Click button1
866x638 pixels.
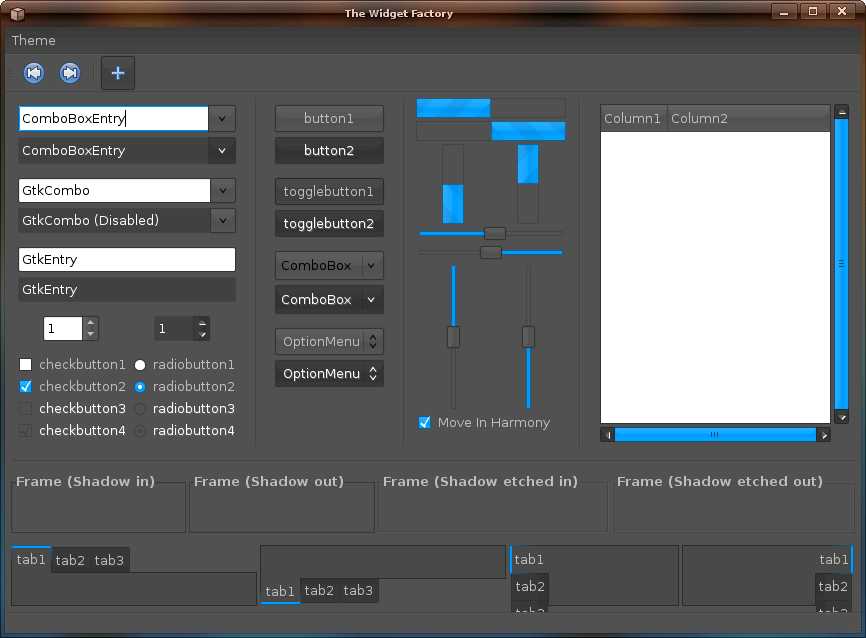pos(329,119)
